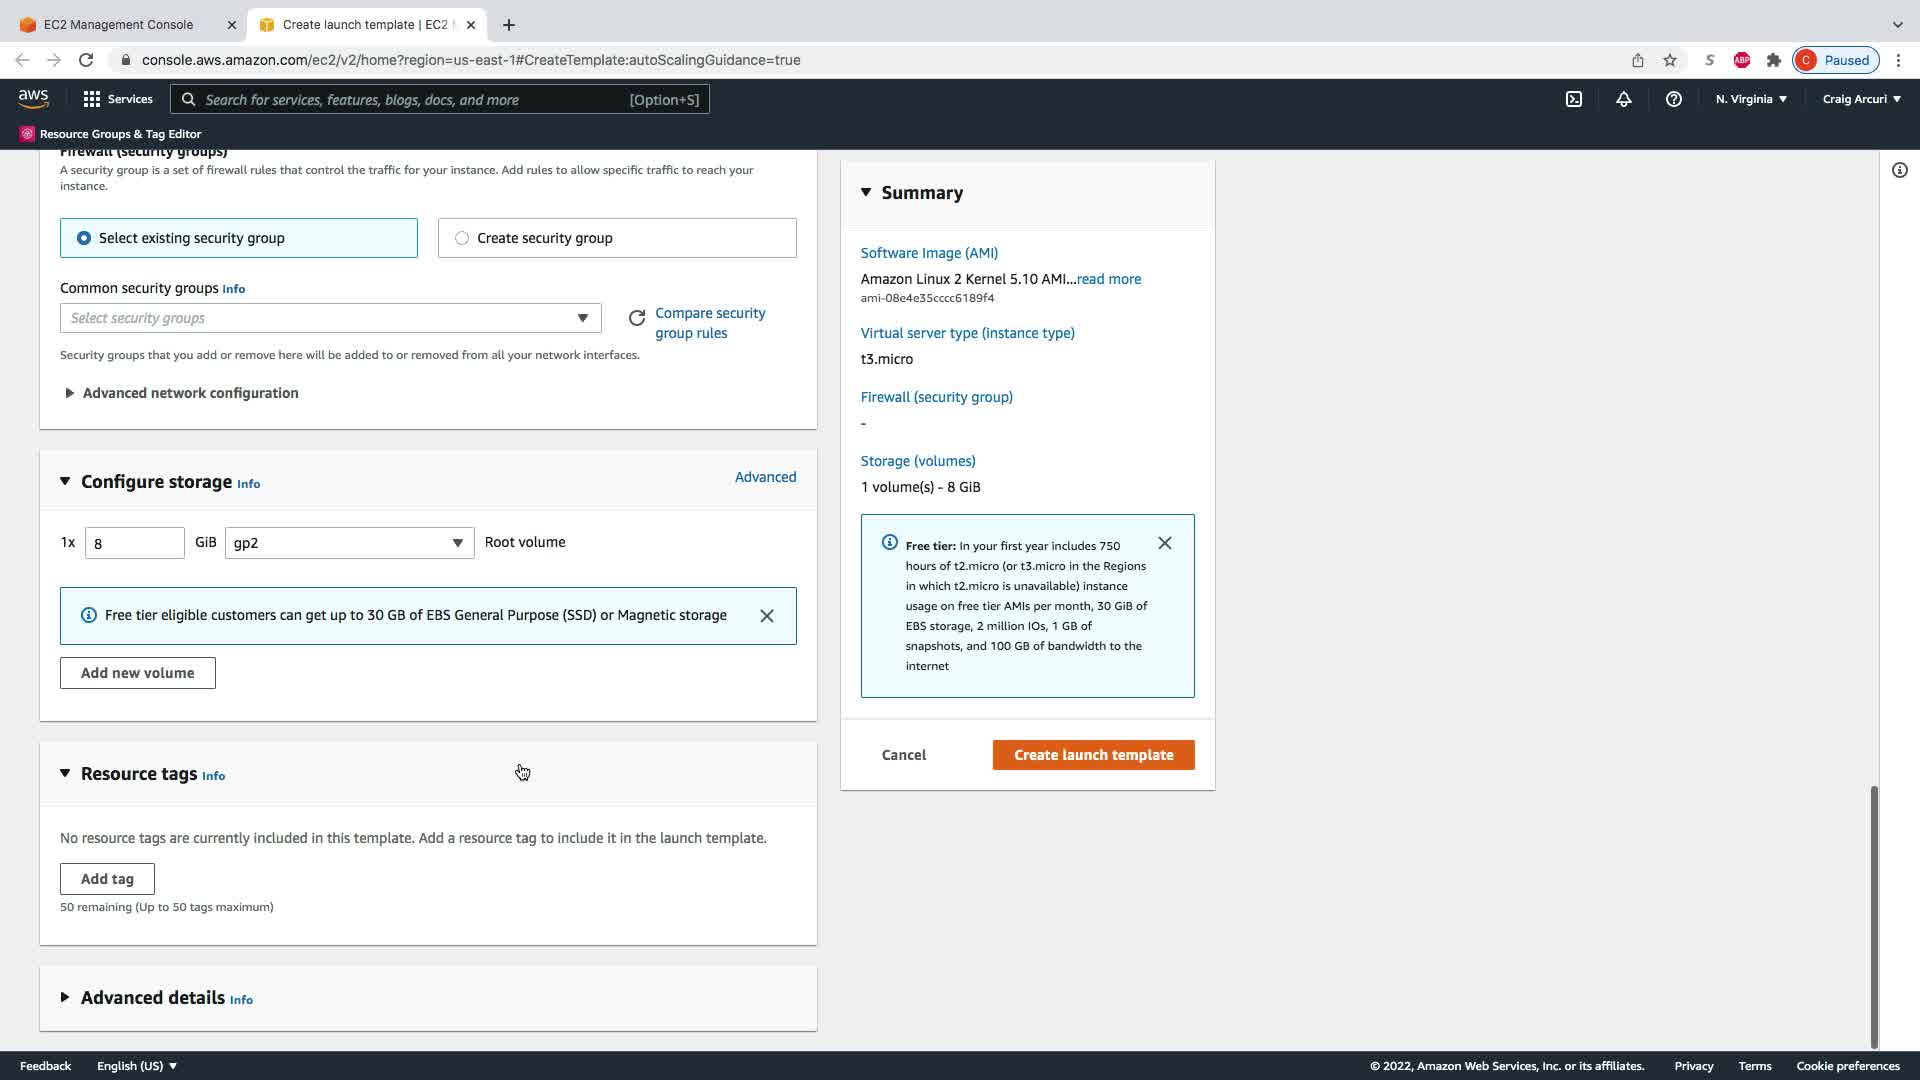The height and width of the screenshot is (1080, 1920).
Task: Open AWS CloudShell icon in the header
Action: 1573,99
